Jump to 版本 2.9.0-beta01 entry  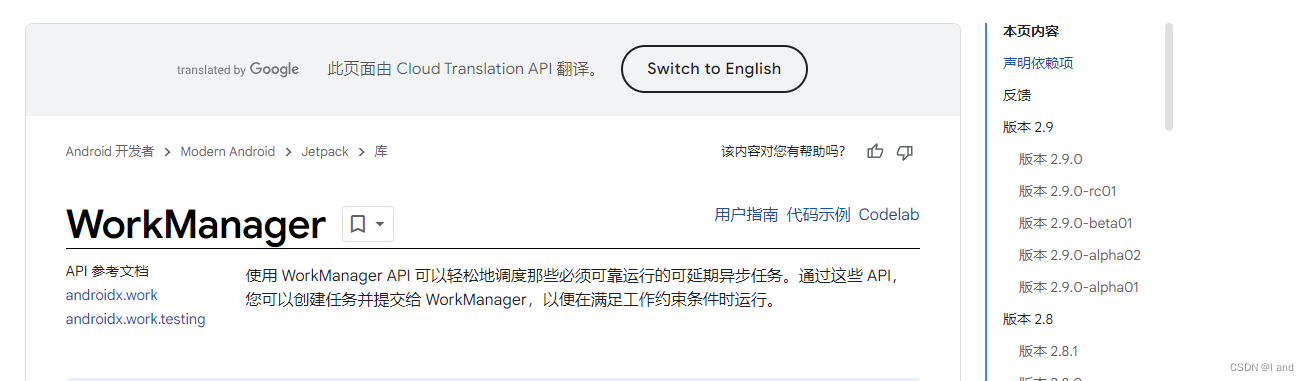click(1076, 223)
